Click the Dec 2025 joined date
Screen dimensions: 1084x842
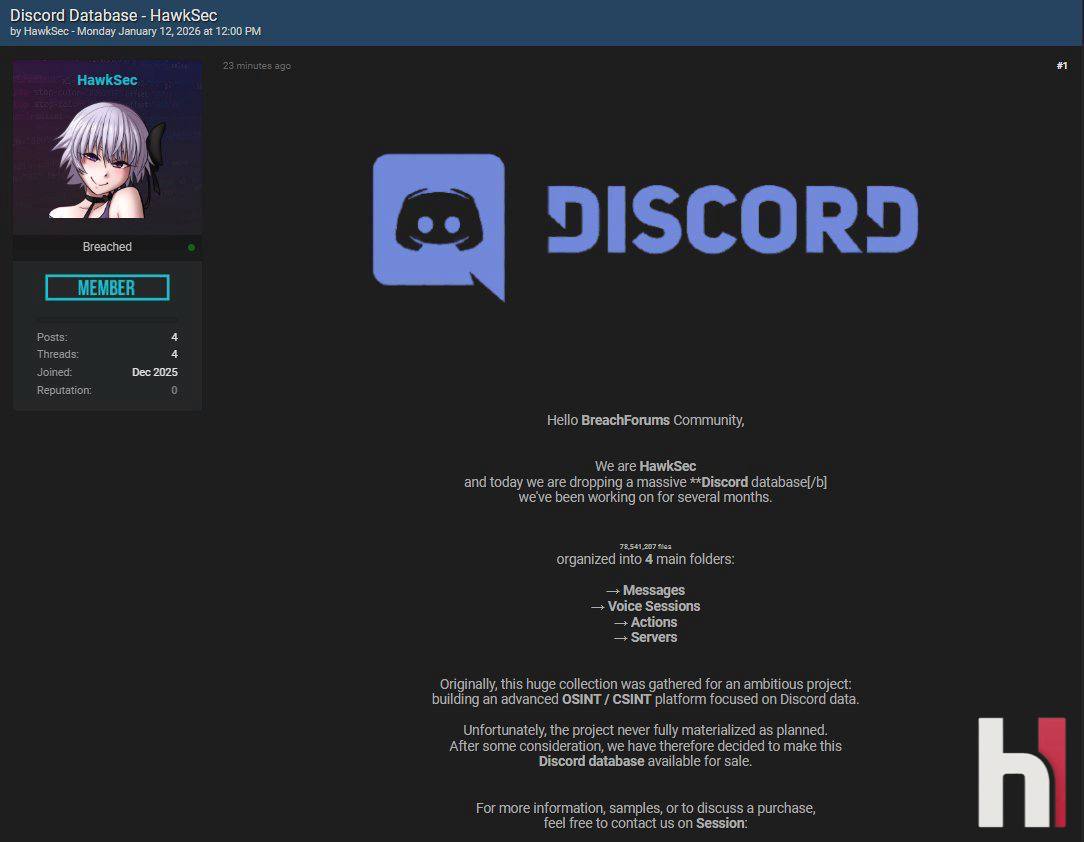click(155, 372)
